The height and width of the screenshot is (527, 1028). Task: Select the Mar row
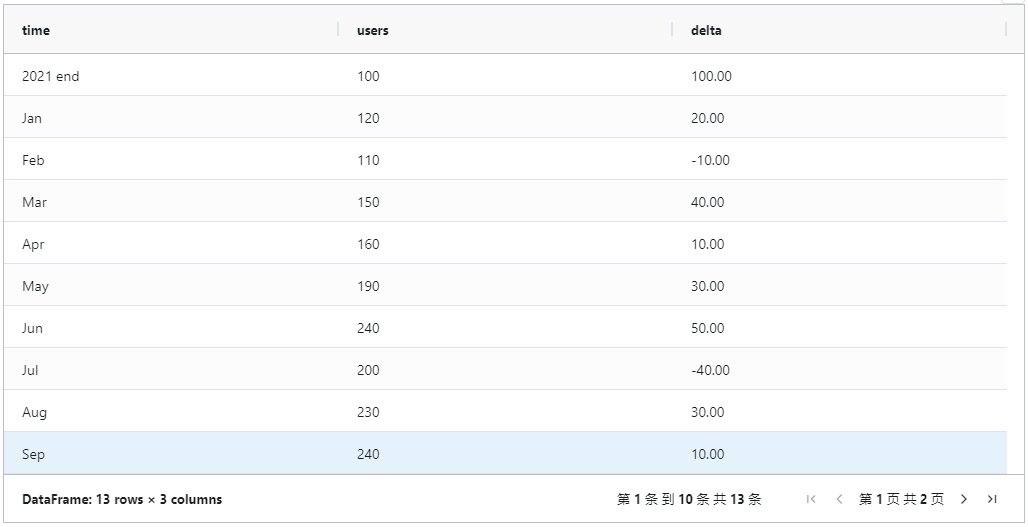(34, 202)
